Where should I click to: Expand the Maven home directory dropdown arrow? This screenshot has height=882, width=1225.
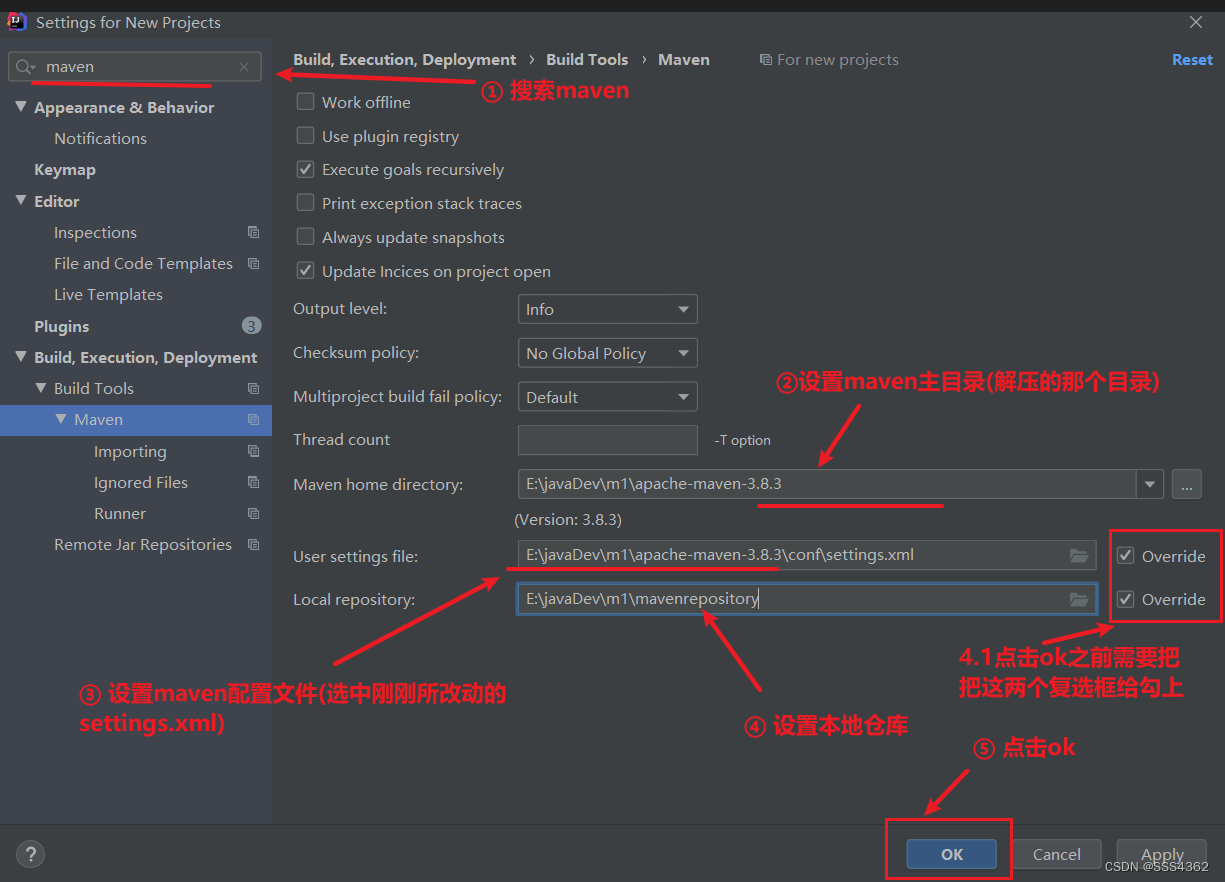[1149, 484]
